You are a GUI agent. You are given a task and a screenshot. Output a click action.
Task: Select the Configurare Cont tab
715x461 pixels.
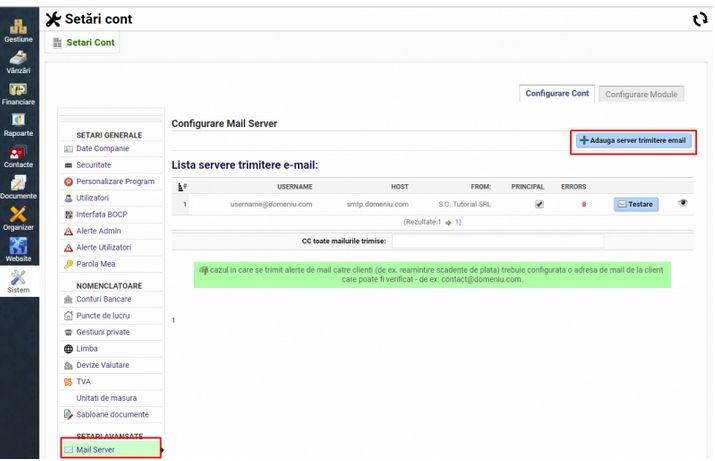click(x=558, y=94)
